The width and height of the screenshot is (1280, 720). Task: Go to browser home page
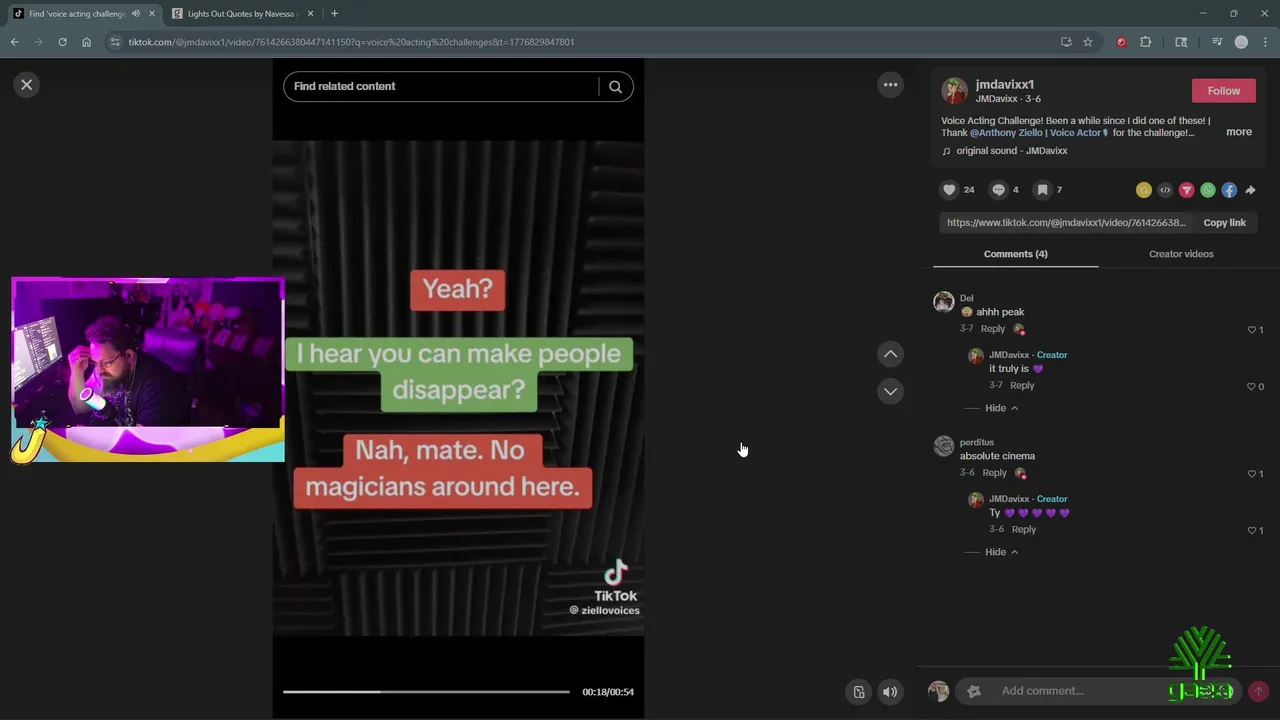(86, 42)
